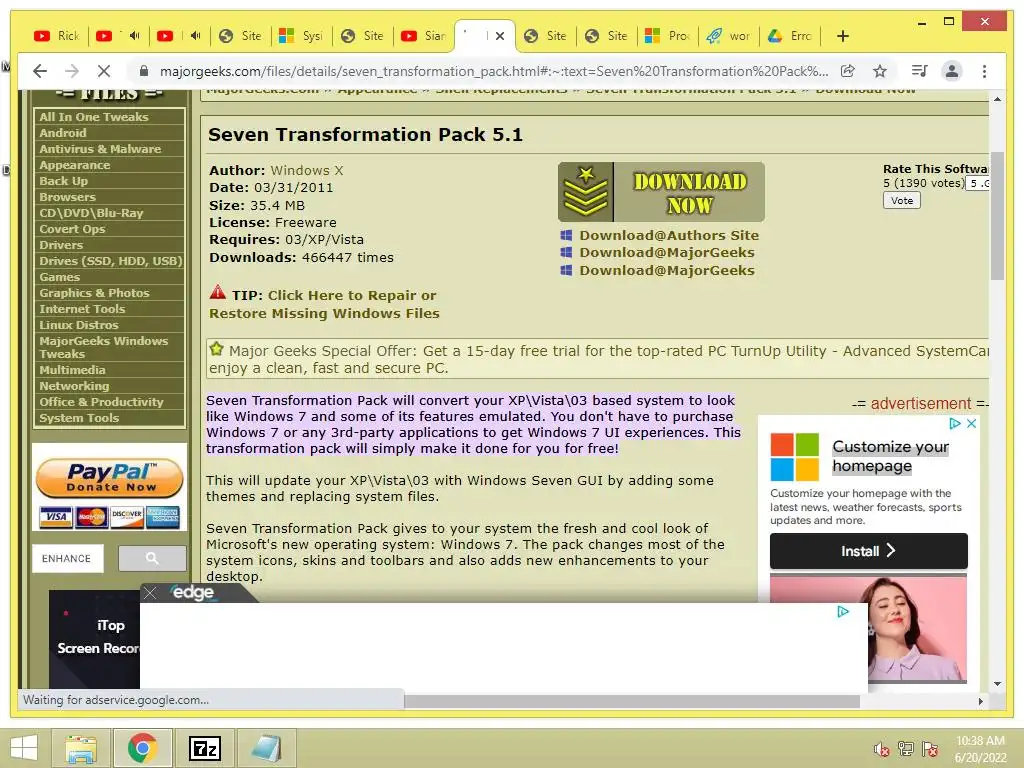The image size is (1024, 768).
Task: Open Drives (SSD, HDD, USB) category
Action: click(109, 261)
